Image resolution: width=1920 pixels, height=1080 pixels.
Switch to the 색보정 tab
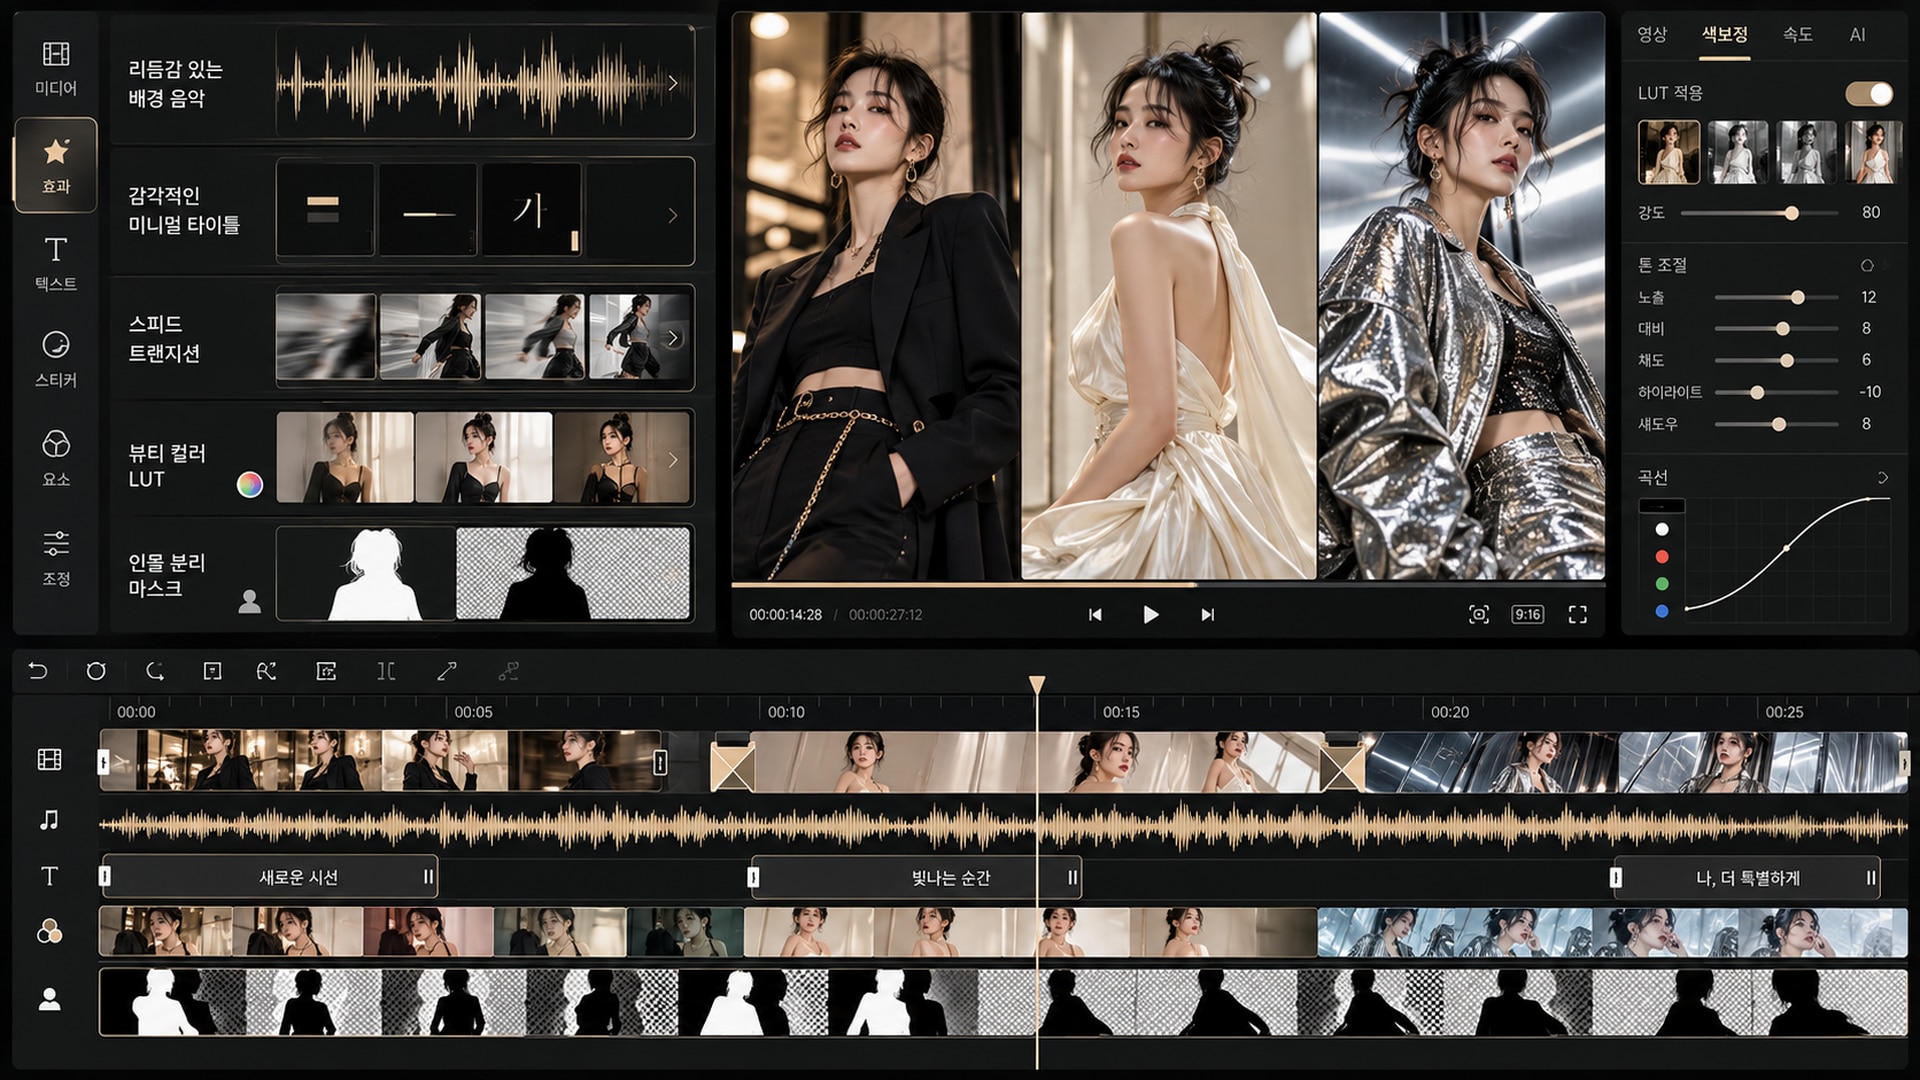coord(1725,34)
